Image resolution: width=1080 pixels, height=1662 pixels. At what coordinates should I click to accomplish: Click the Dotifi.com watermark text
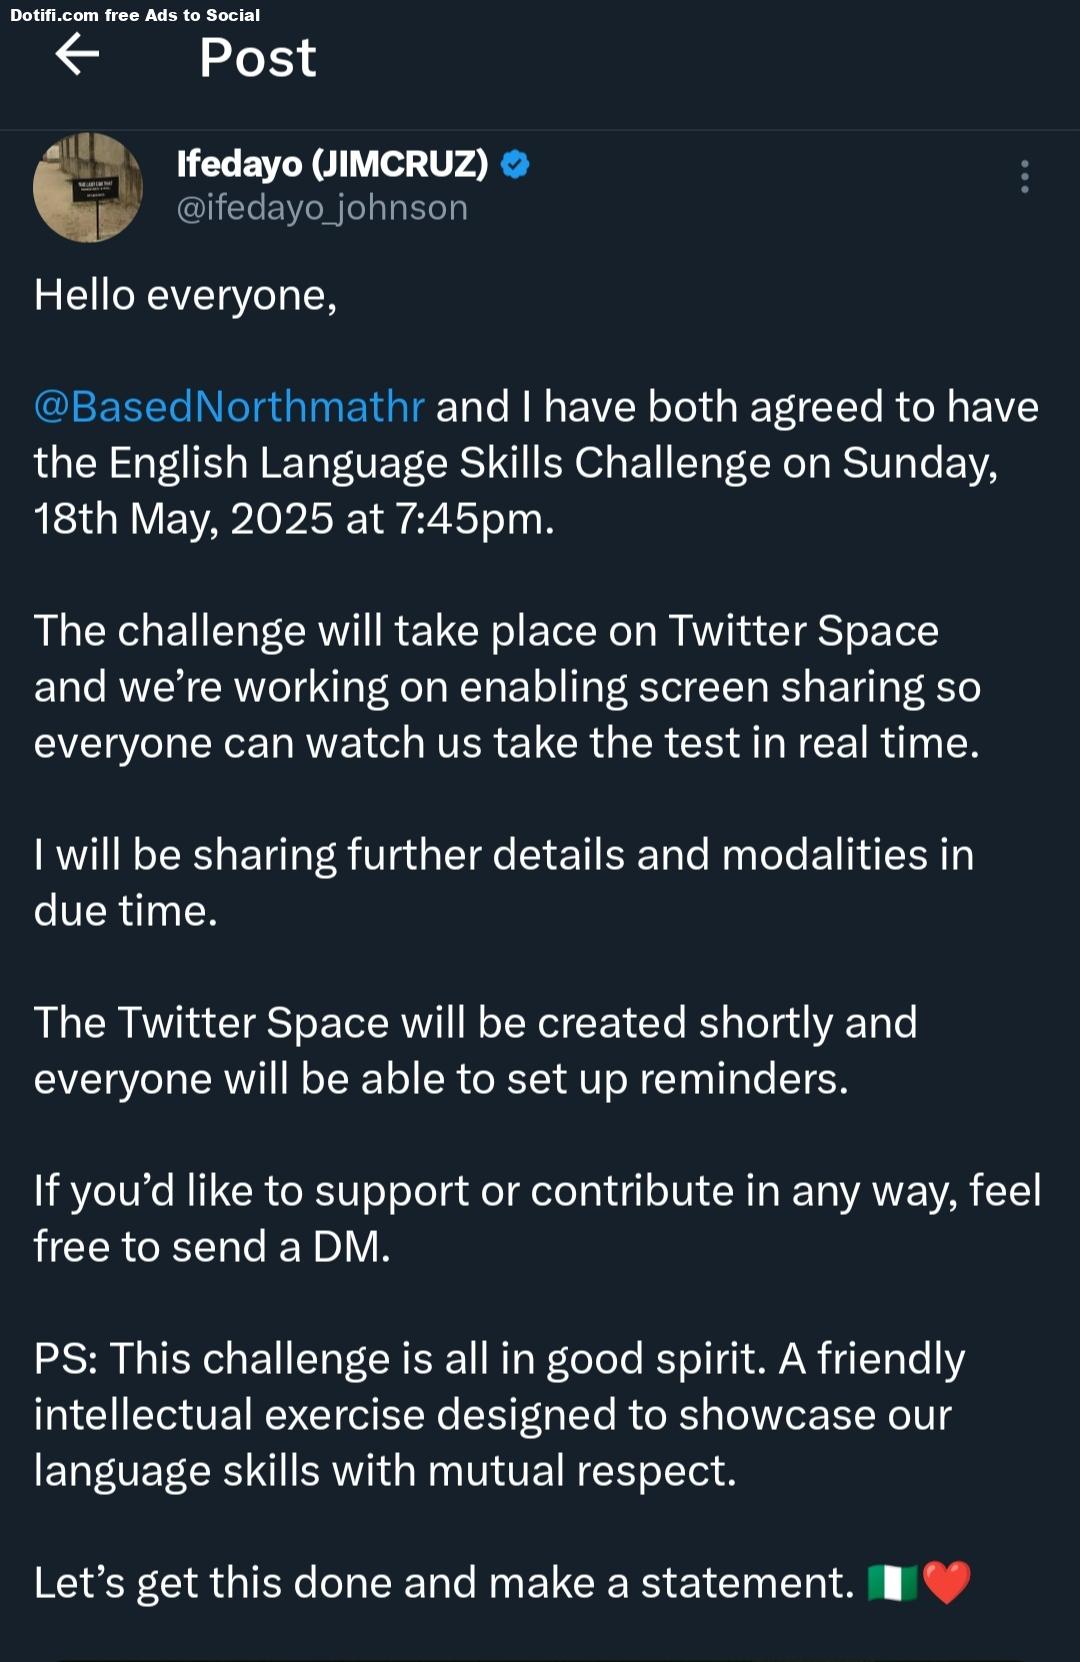135,15
